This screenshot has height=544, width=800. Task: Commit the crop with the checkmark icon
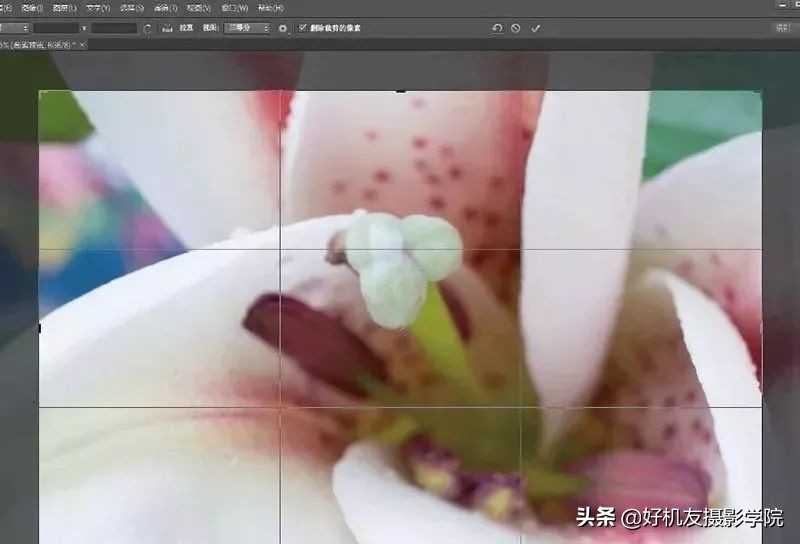click(535, 29)
